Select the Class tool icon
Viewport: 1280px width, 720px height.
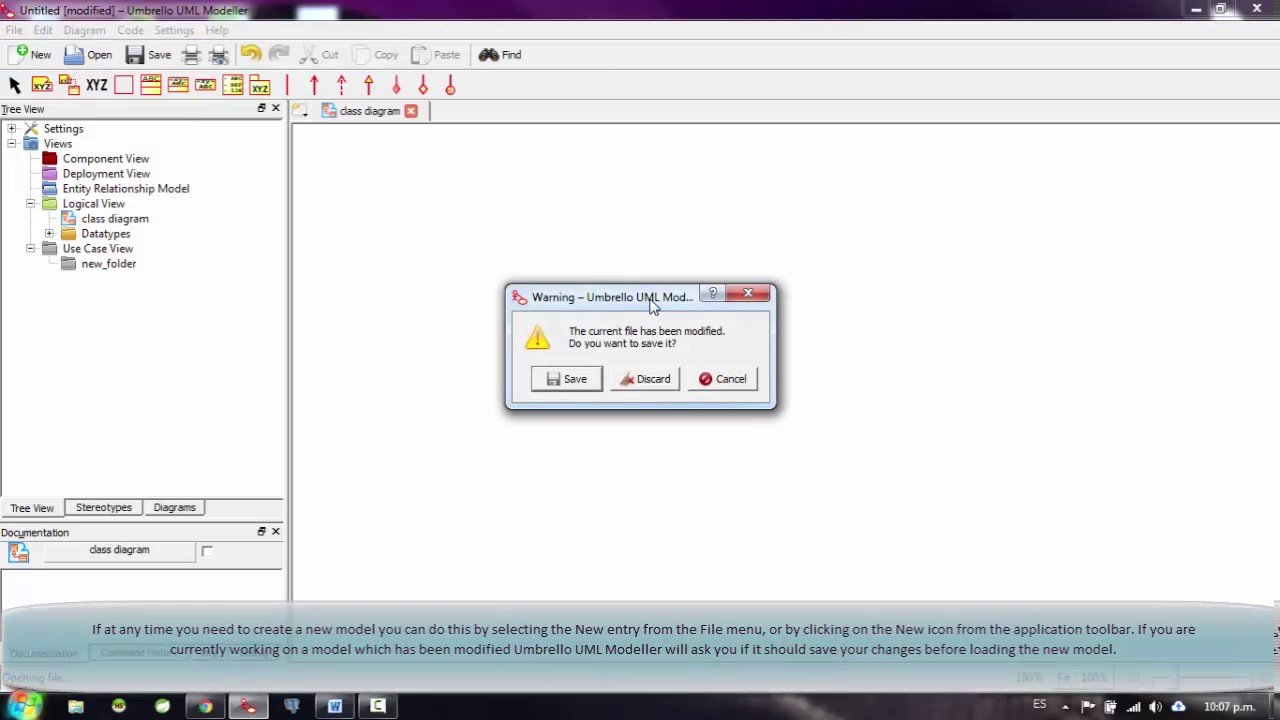click(x=151, y=85)
